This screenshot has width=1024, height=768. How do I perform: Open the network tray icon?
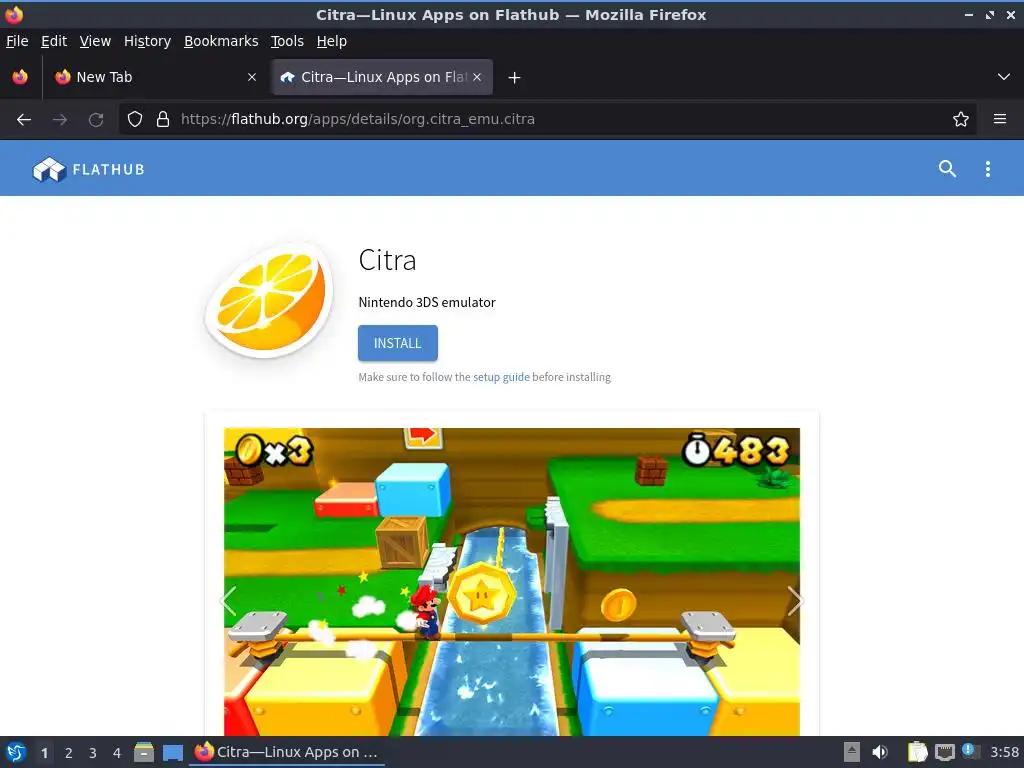944,752
